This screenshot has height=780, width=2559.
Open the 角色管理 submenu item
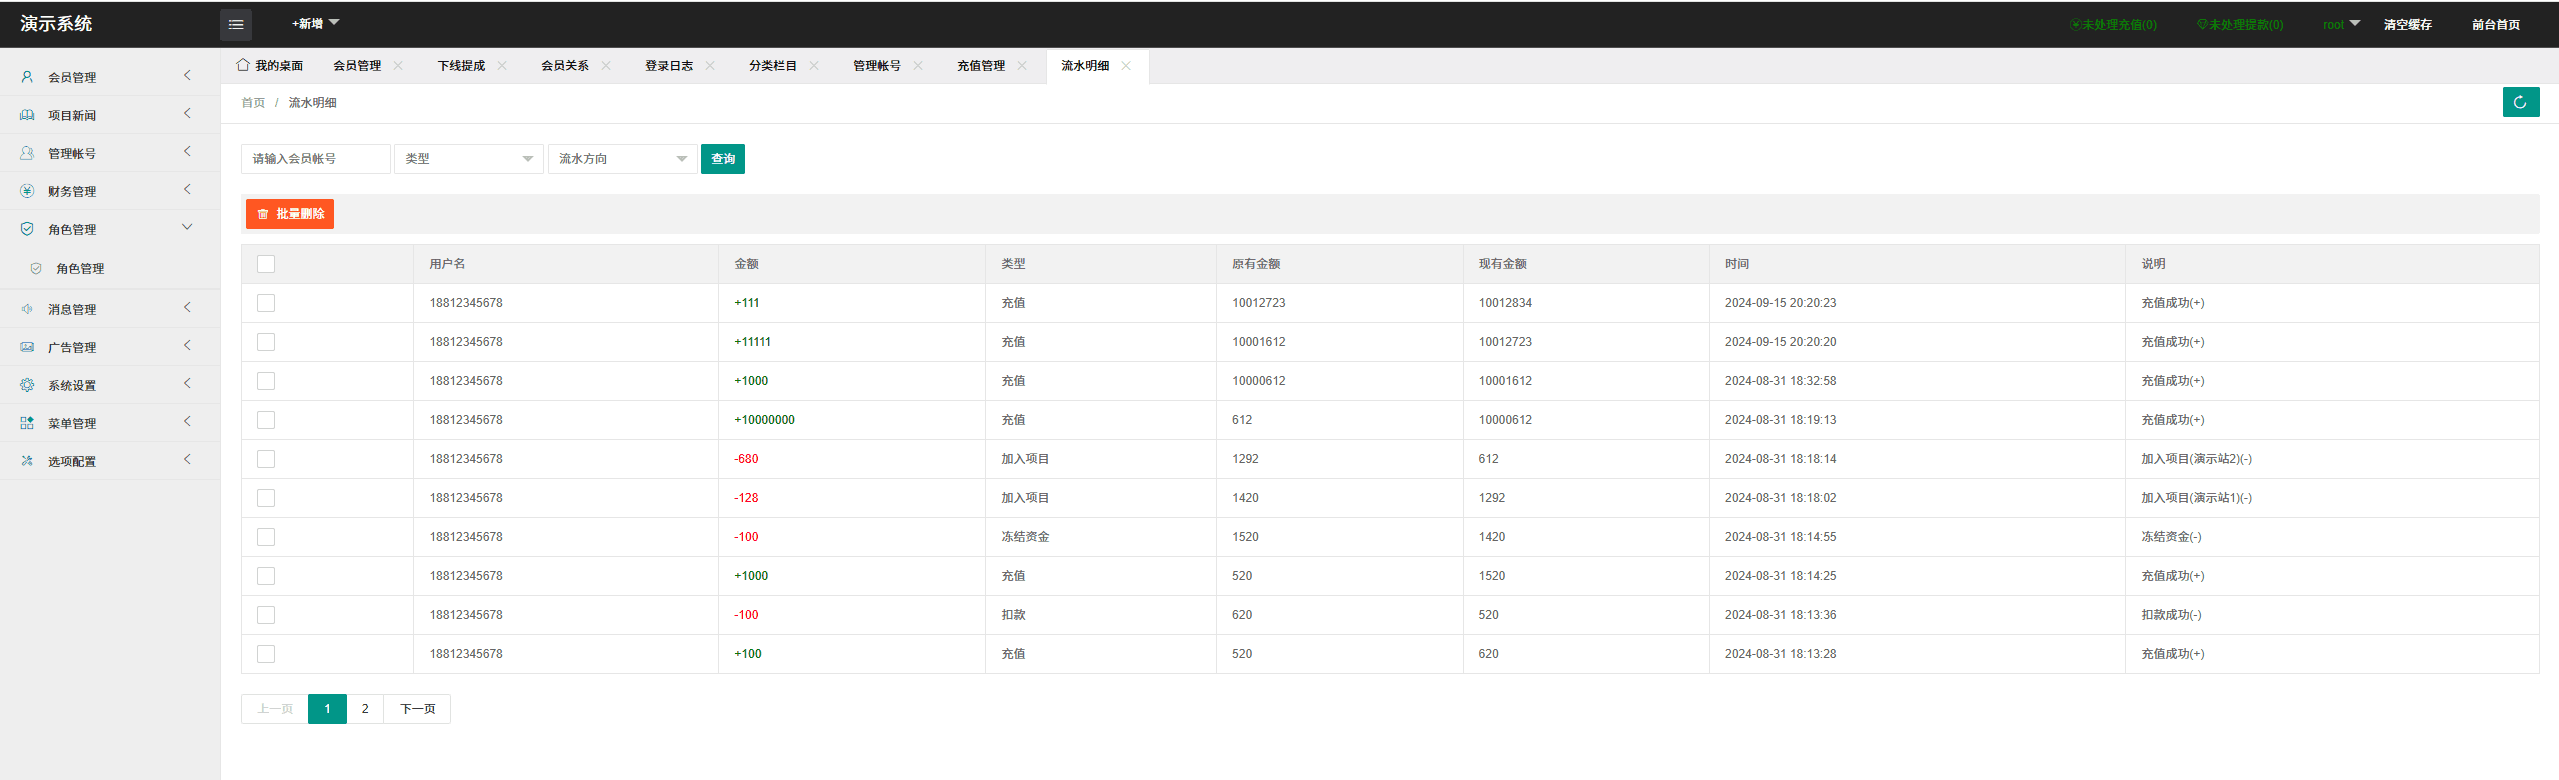(110, 269)
